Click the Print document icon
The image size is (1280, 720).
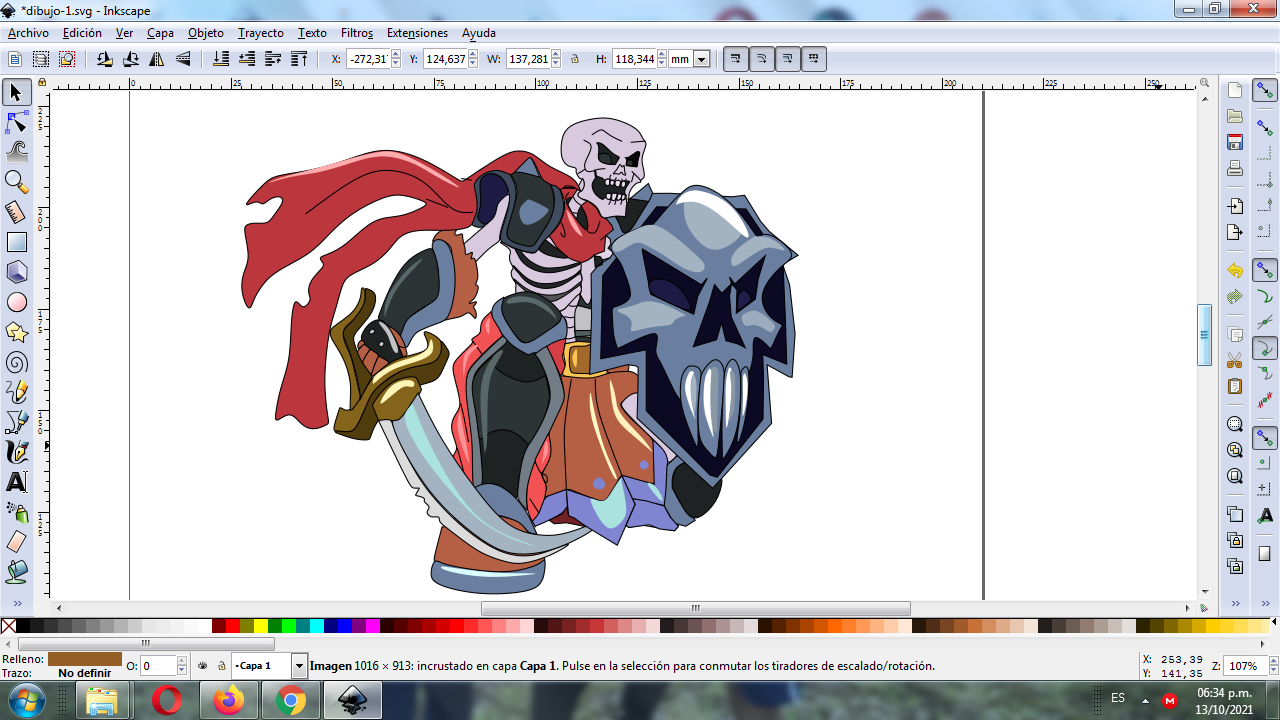(x=1235, y=168)
